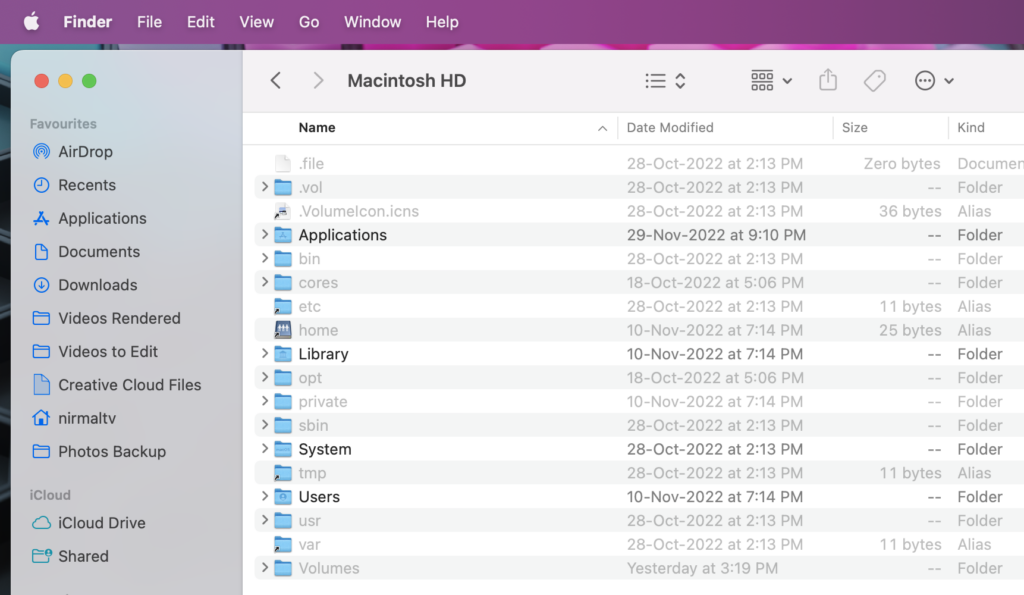Viewport: 1024px width, 595px height.
Task: Sort by Date Modified column header
Action: tap(670, 127)
